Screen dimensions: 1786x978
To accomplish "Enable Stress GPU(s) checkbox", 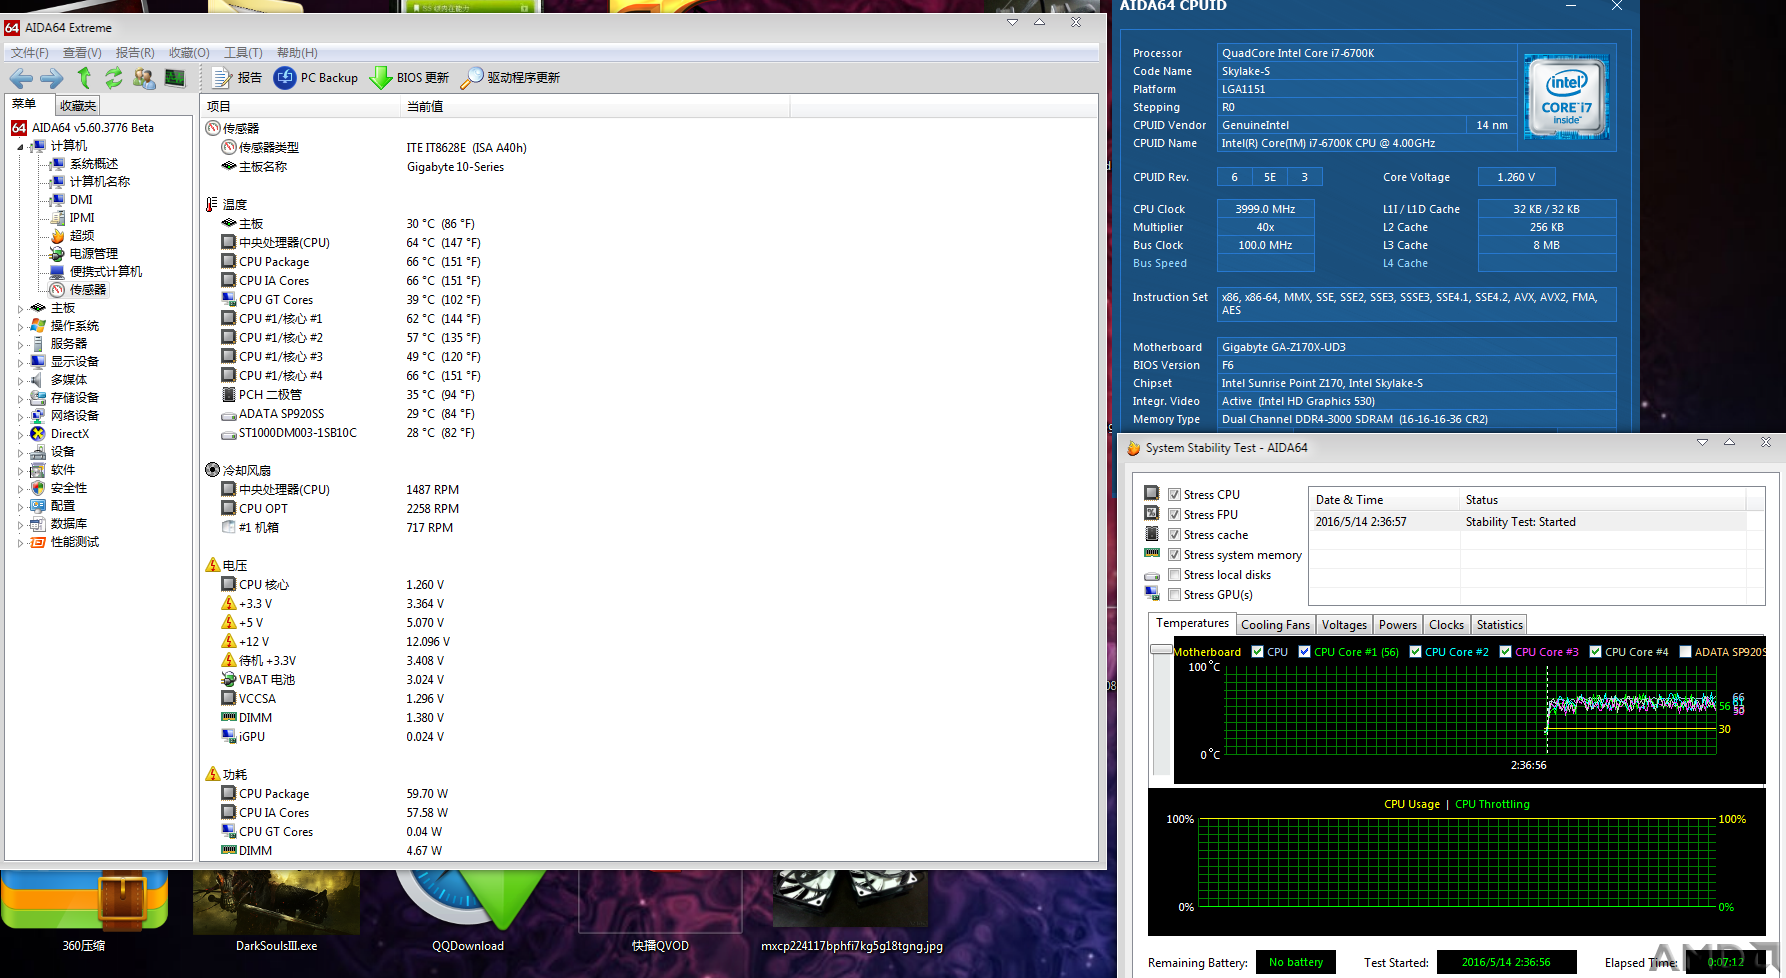I will tap(1175, 595).
